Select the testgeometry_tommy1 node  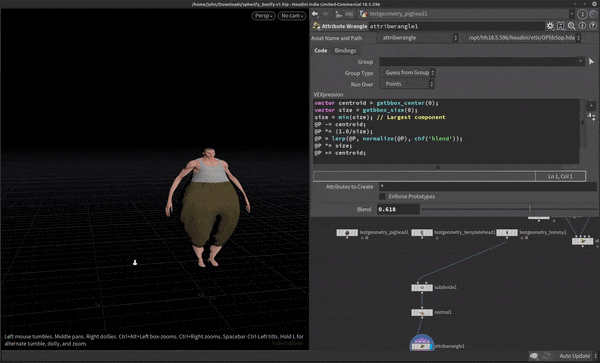point(507,233)
